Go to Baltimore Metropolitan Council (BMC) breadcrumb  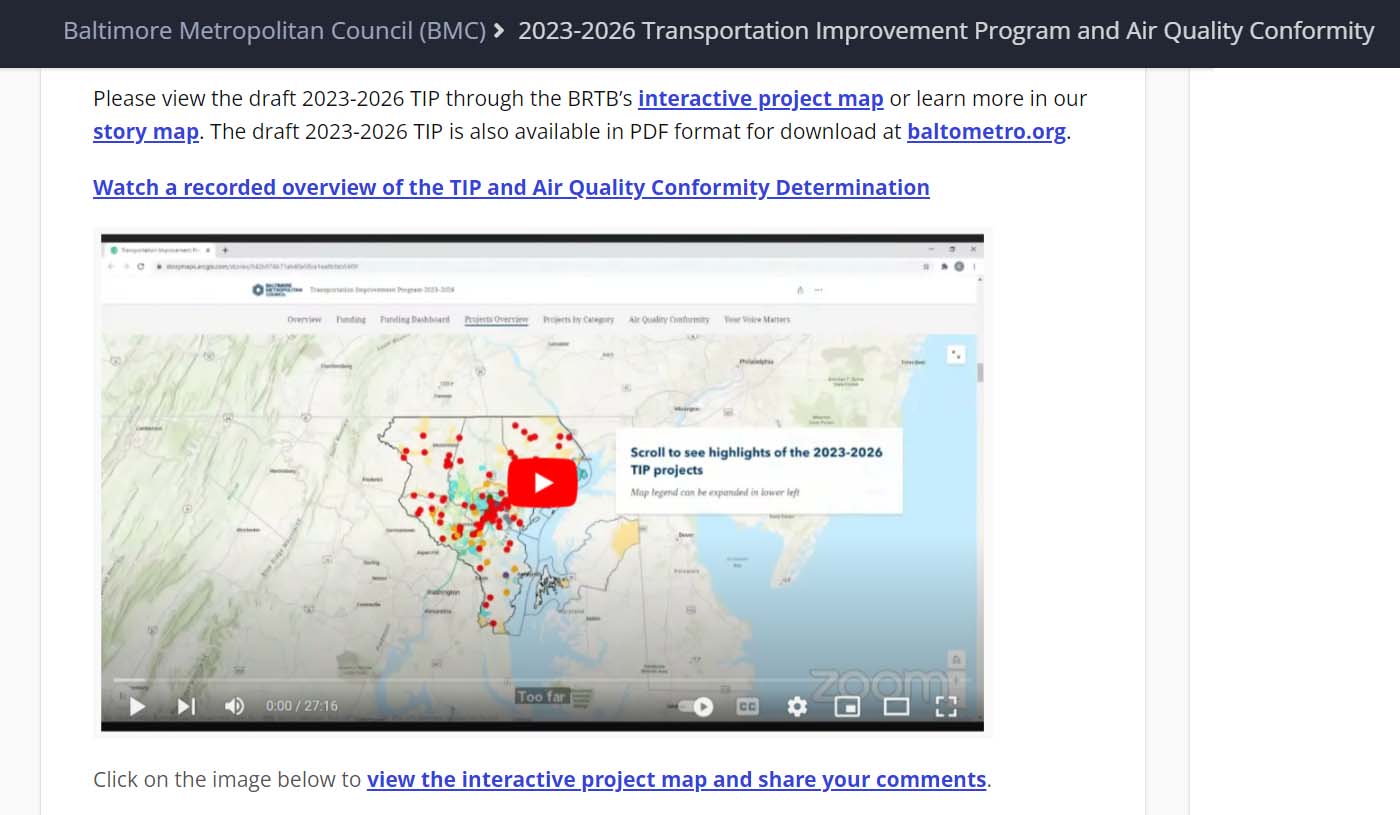pos(274,31)
